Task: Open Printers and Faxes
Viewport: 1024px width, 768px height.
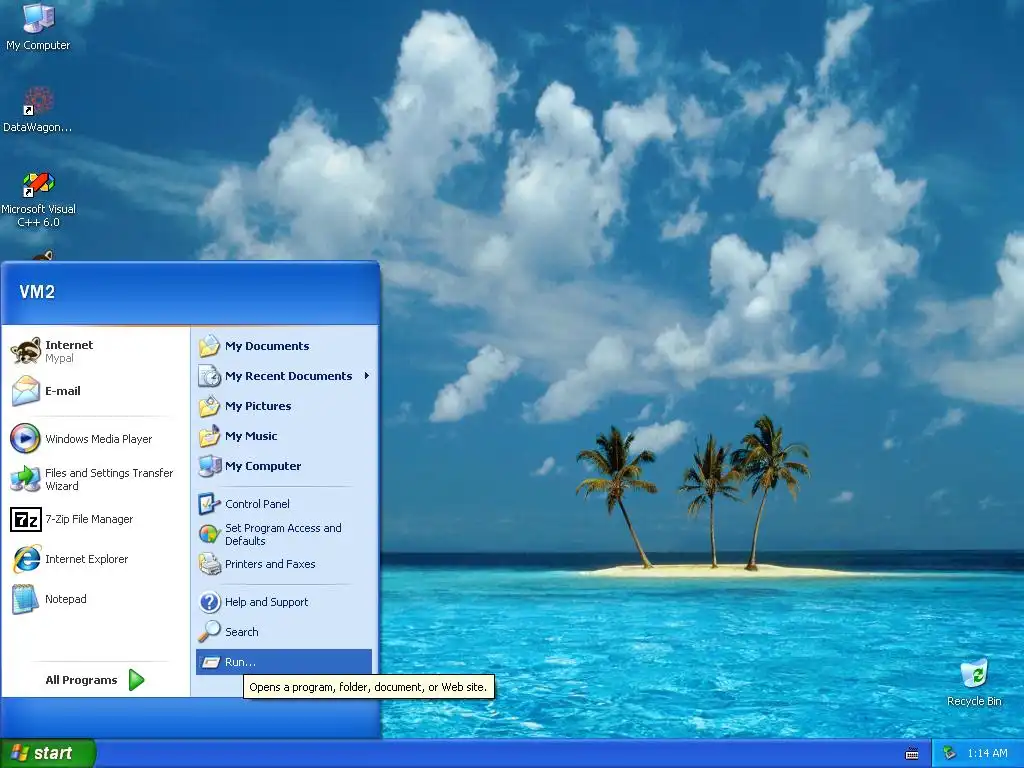Action: click(x=284, y=564)
